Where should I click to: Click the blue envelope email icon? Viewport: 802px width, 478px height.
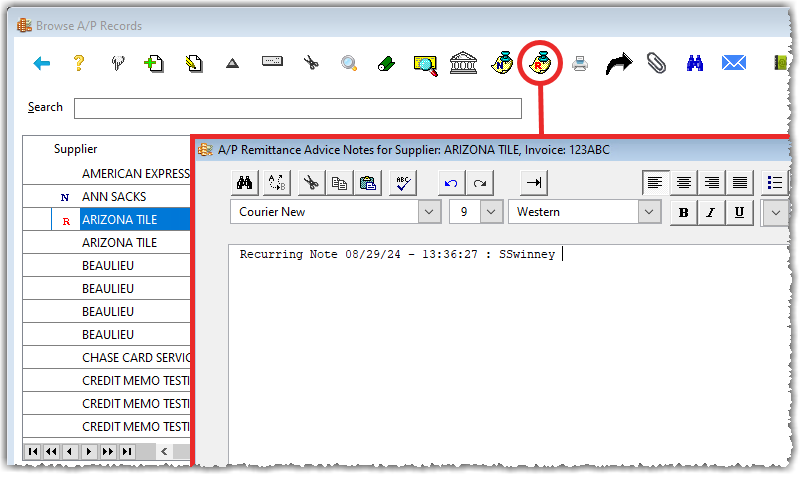pos(733,63)
